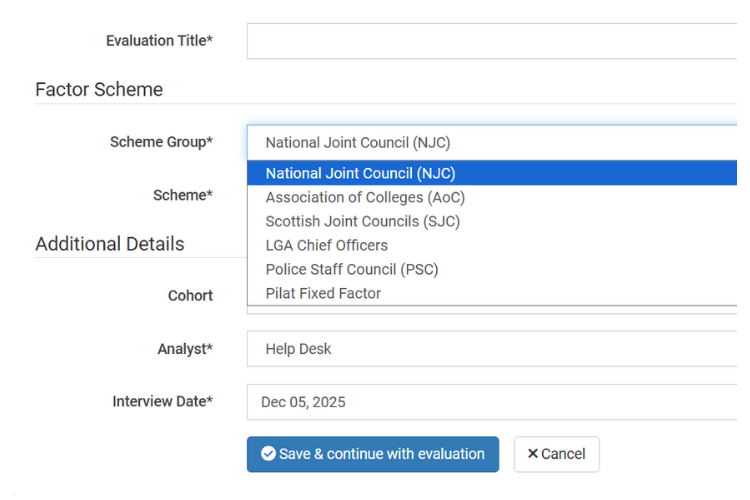Open the Analyst dropdown showing Help Desk

click(492, 349)
